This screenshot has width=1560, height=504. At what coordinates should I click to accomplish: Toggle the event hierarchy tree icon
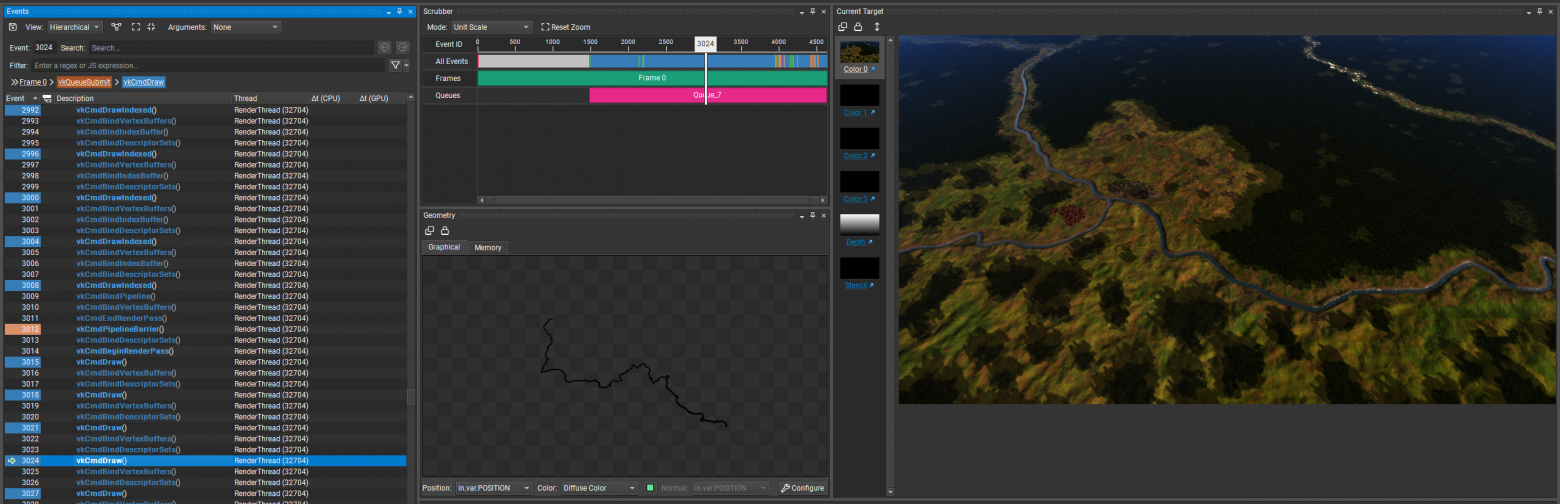116,27
